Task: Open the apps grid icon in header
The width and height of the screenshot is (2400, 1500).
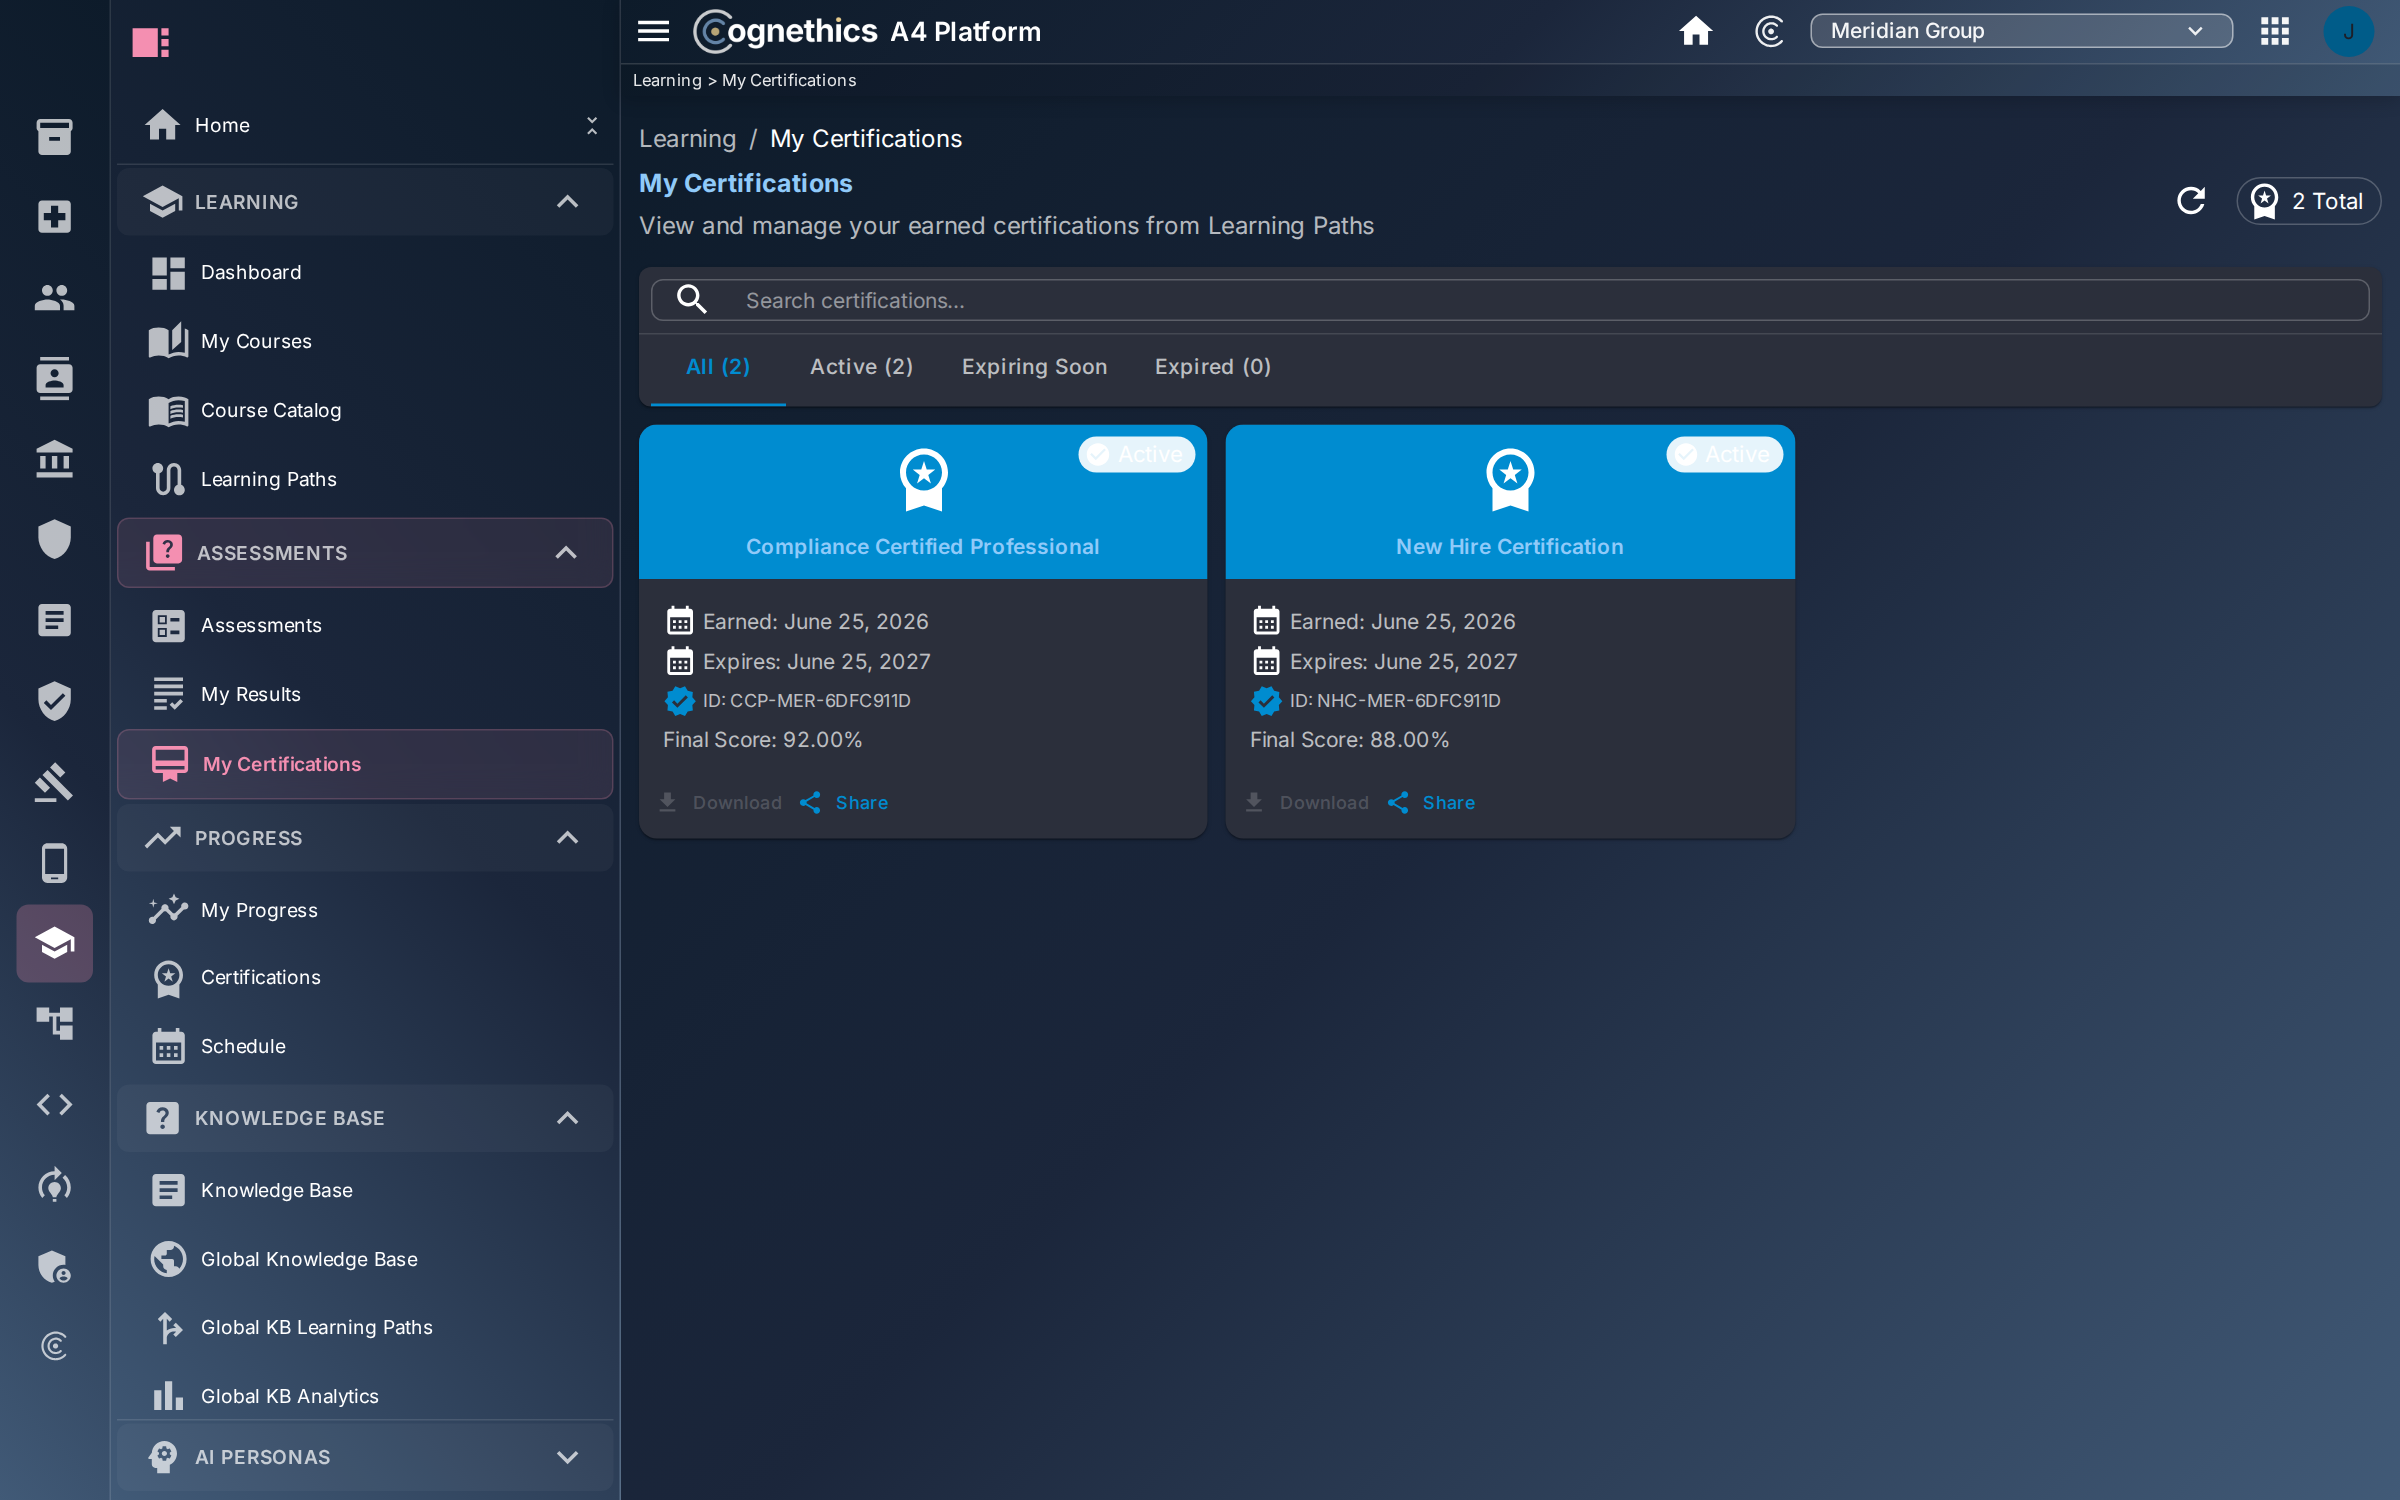Action: click(2275, 31)
